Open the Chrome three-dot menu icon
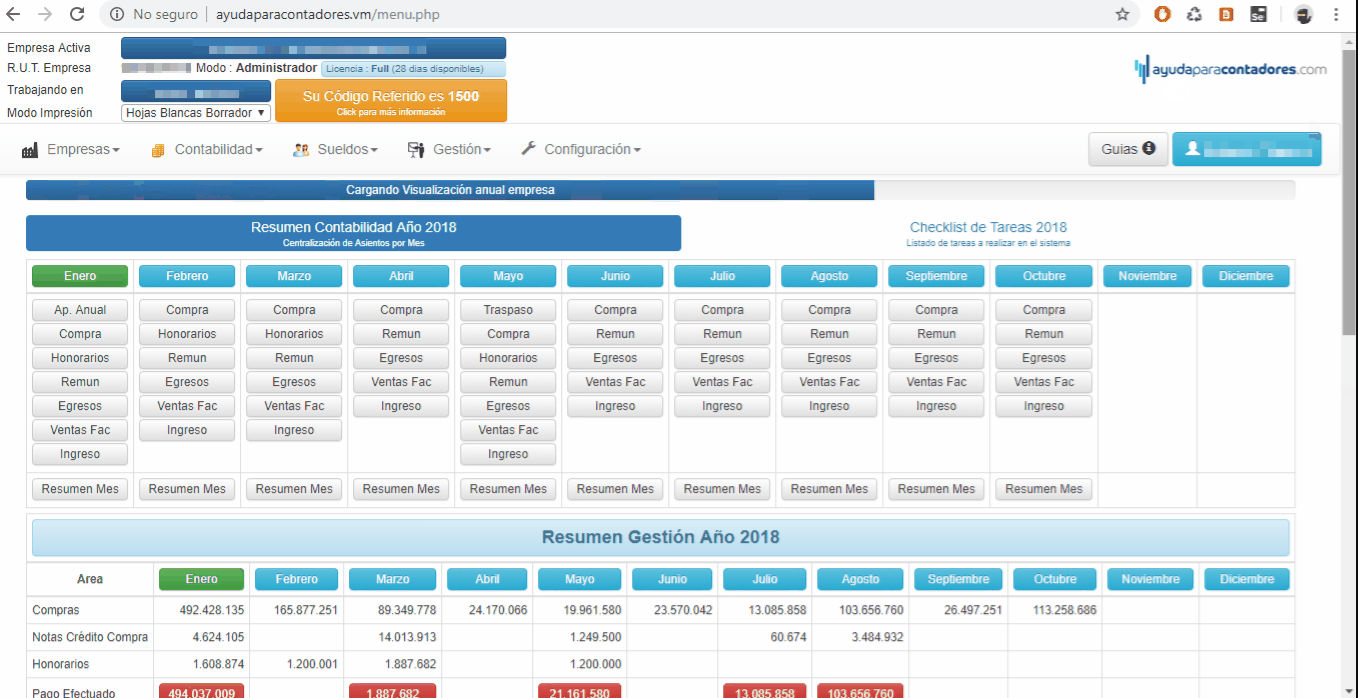1358x698 pixels. point(1336,14)
